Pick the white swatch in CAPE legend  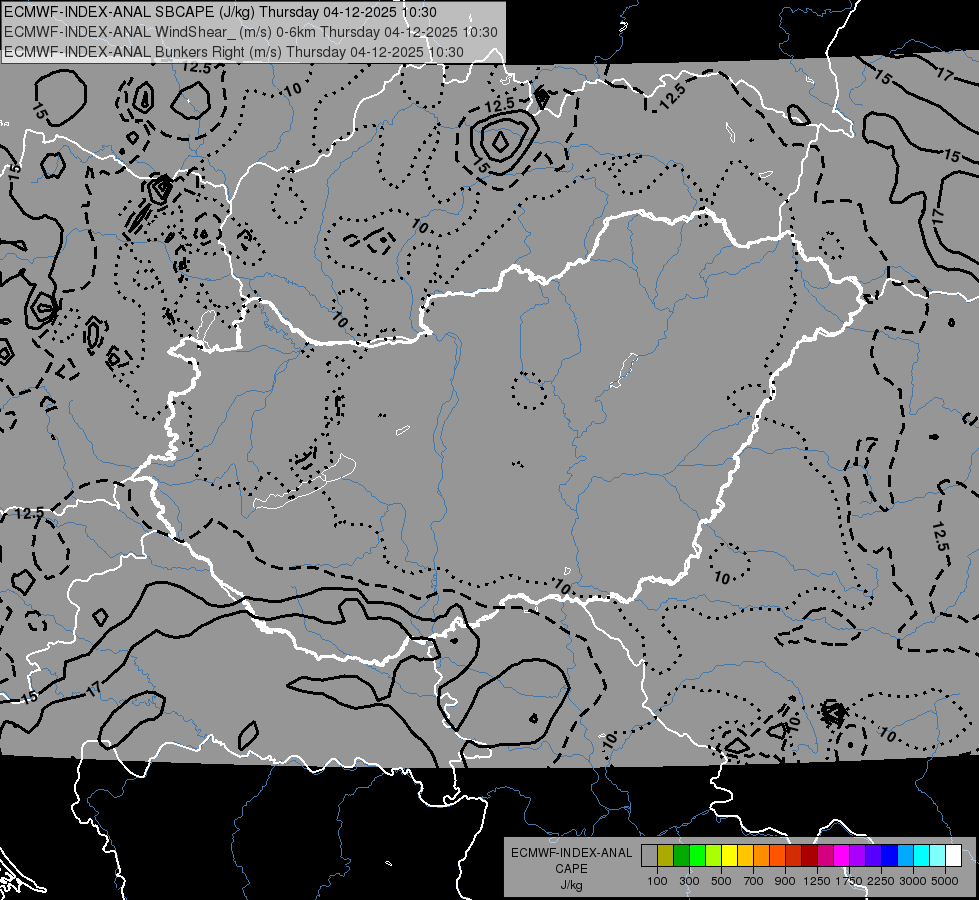coord(953,856)
